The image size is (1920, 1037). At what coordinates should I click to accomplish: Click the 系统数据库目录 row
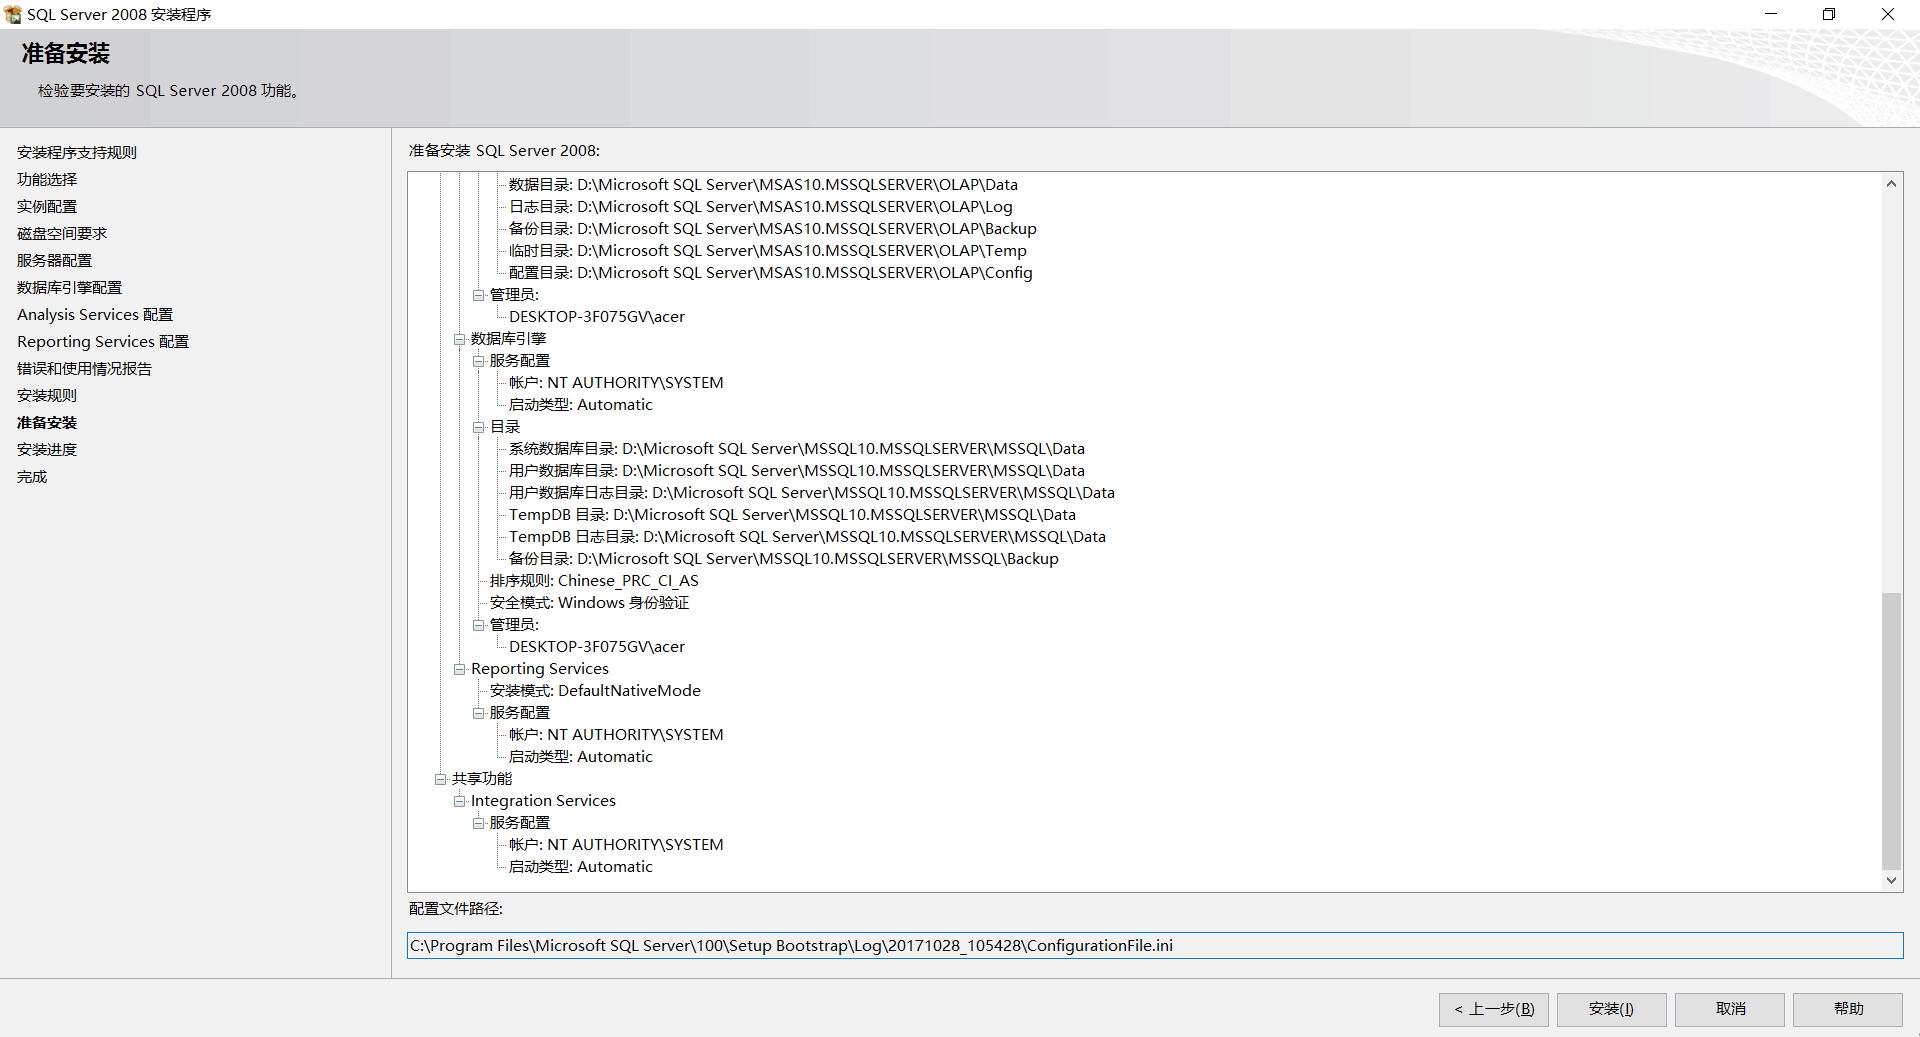pos(797,449)
